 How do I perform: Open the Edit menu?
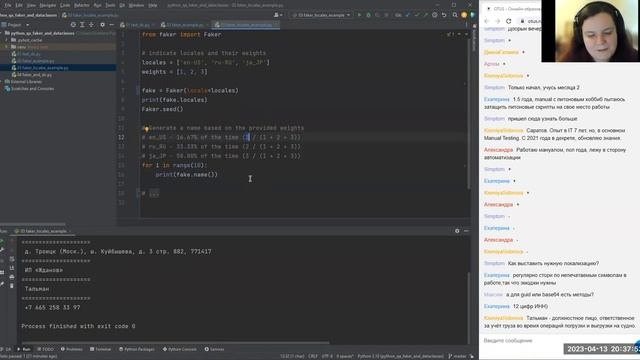tap(19, 5)
